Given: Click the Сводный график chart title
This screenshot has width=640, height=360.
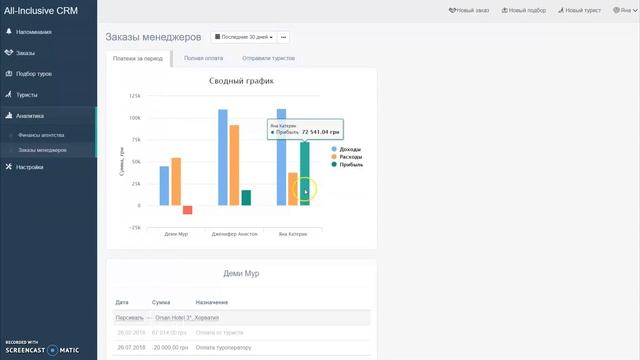Looking at the screenshot, I should 241,81.
